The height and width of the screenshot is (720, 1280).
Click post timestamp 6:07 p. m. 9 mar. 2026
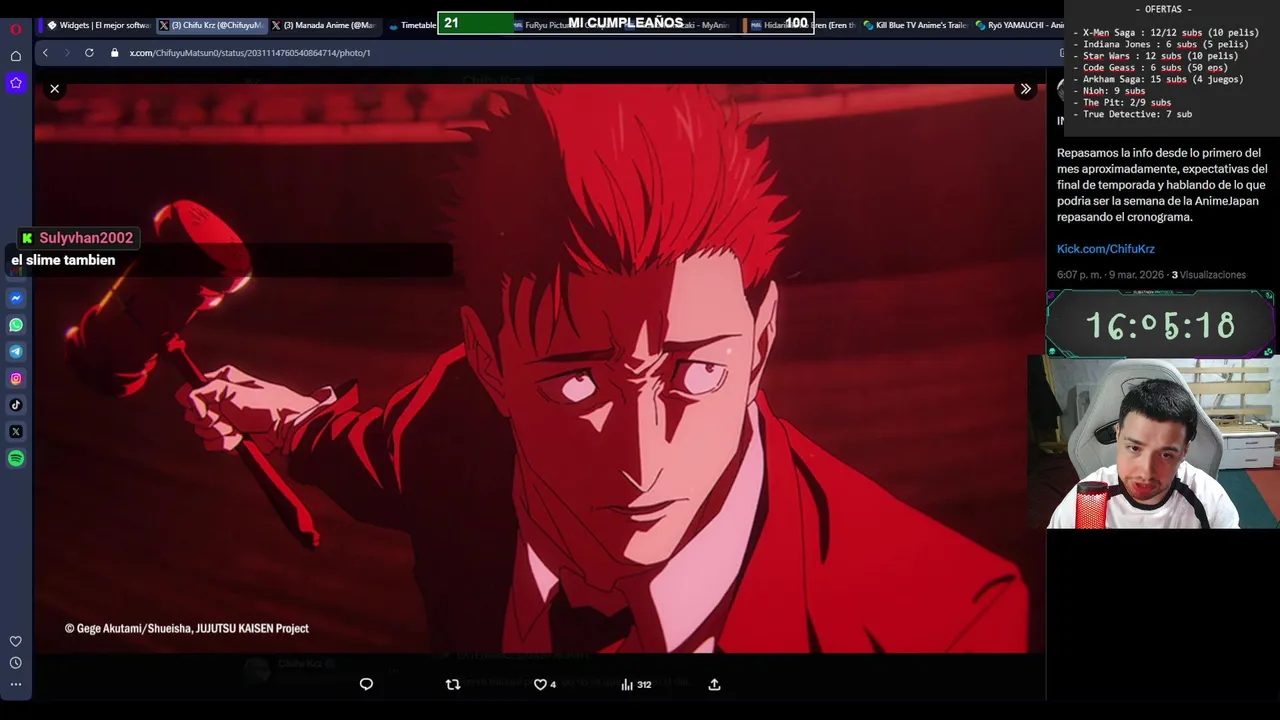tap(1110, 275)
